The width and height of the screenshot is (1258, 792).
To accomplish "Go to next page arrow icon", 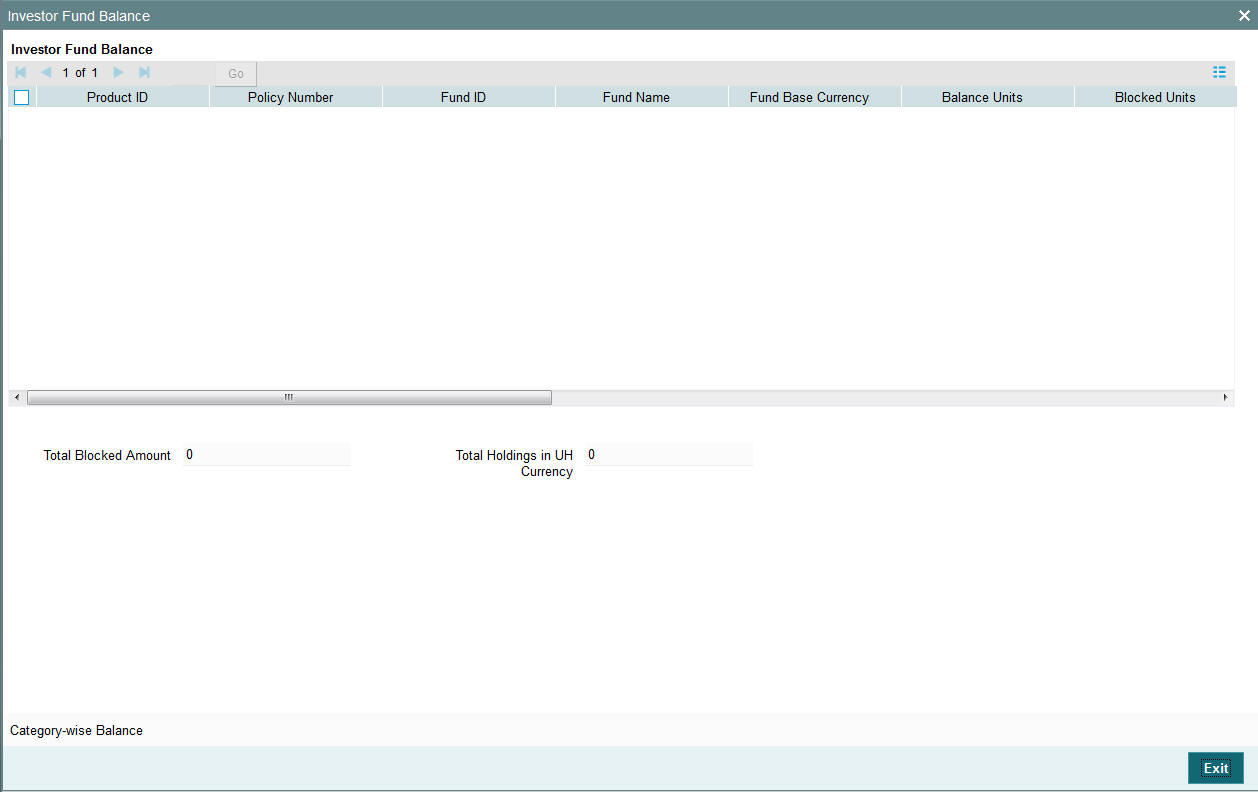I will tap(118, 73).
